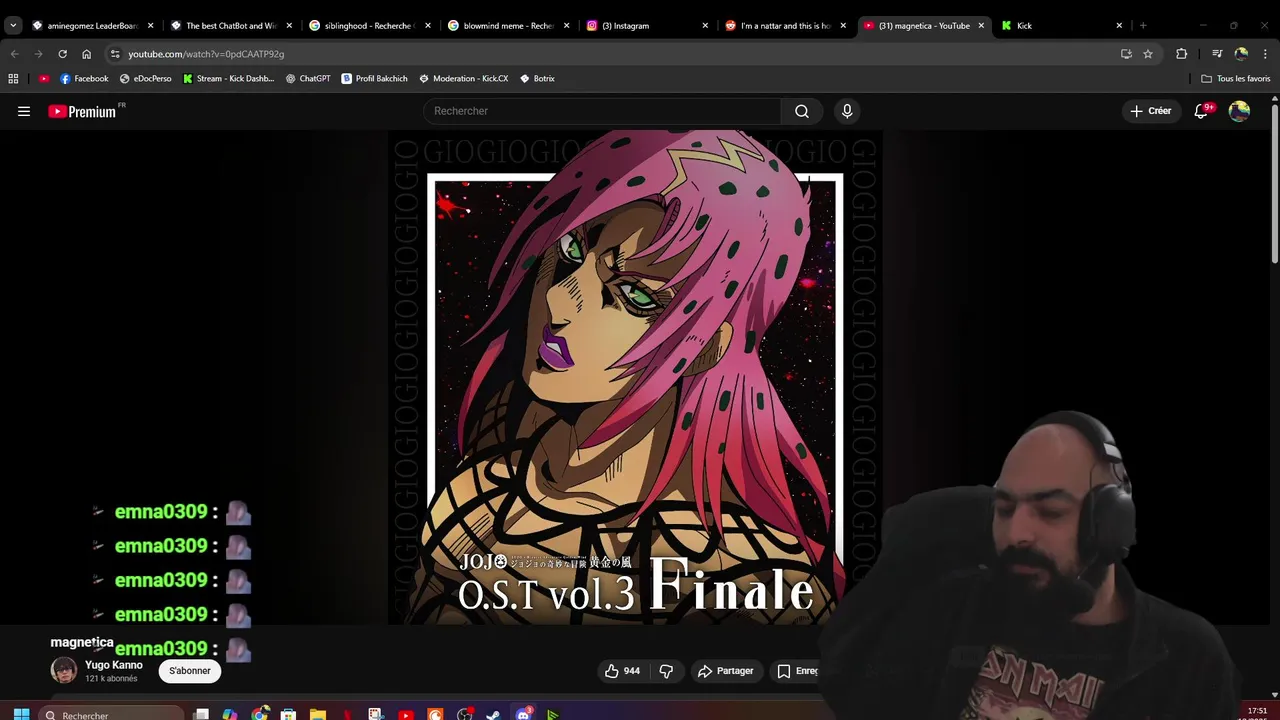This screenshot has width=1280, height=720.
Task: Open a new browser tab
Action: tap(1143, 26)
